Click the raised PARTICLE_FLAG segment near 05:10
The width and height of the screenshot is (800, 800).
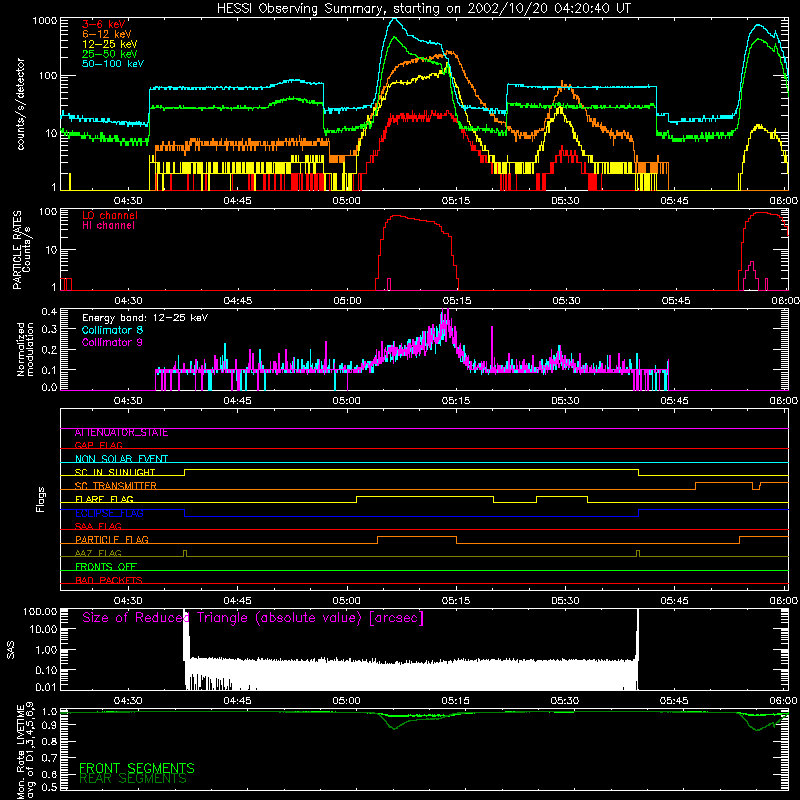tap(417, 537)
